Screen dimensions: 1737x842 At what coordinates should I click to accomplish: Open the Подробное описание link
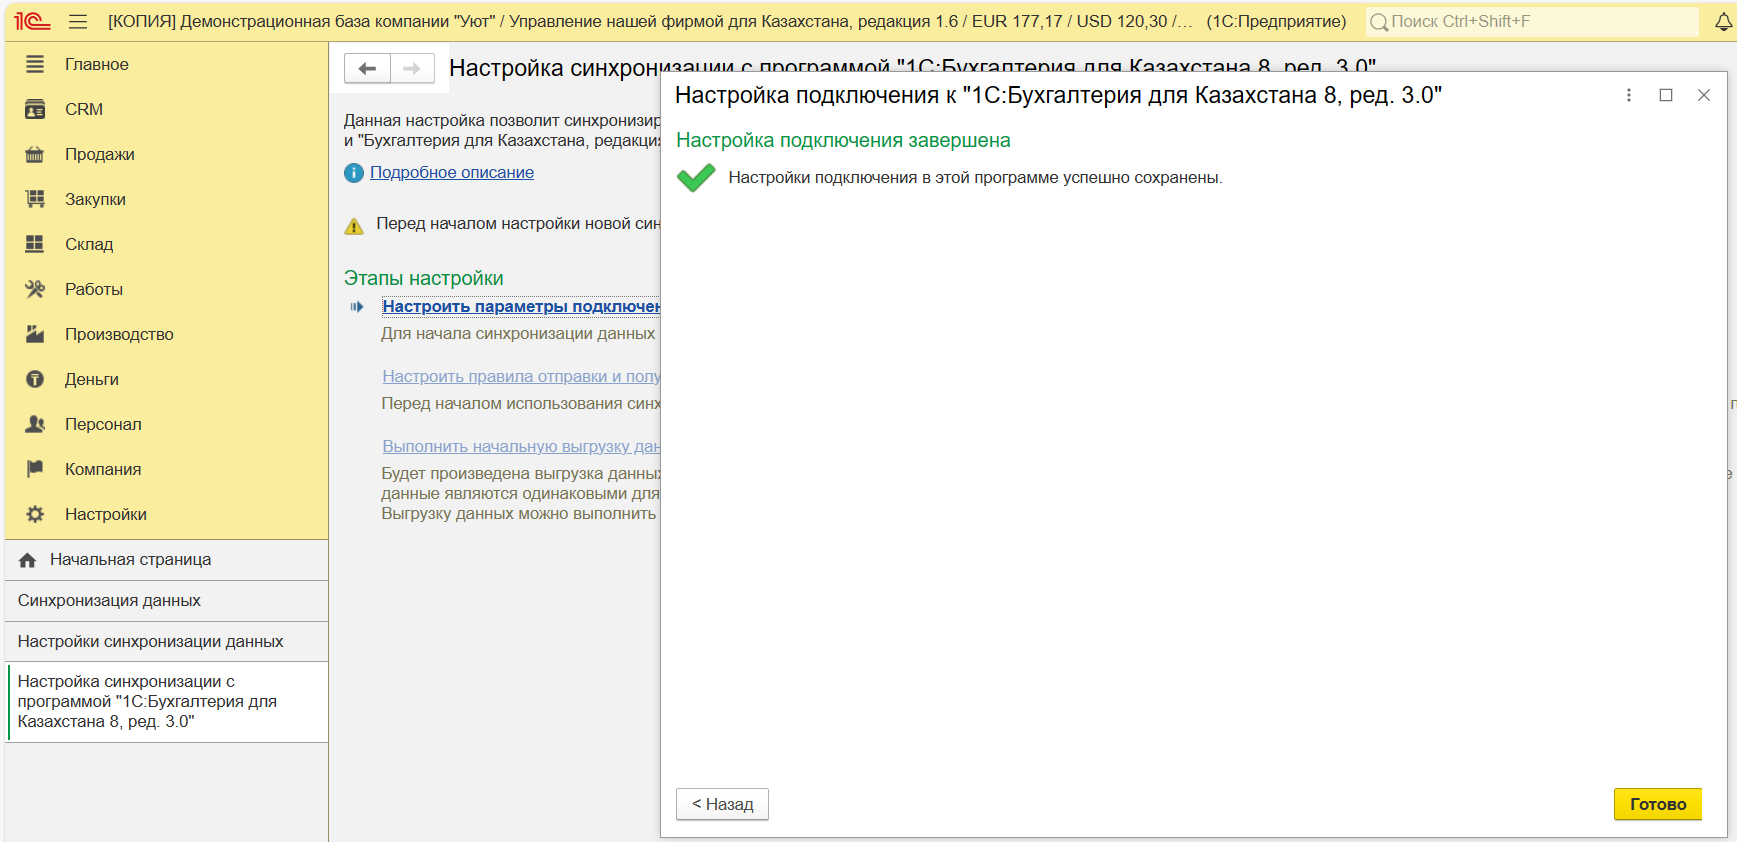pos(451,172)
